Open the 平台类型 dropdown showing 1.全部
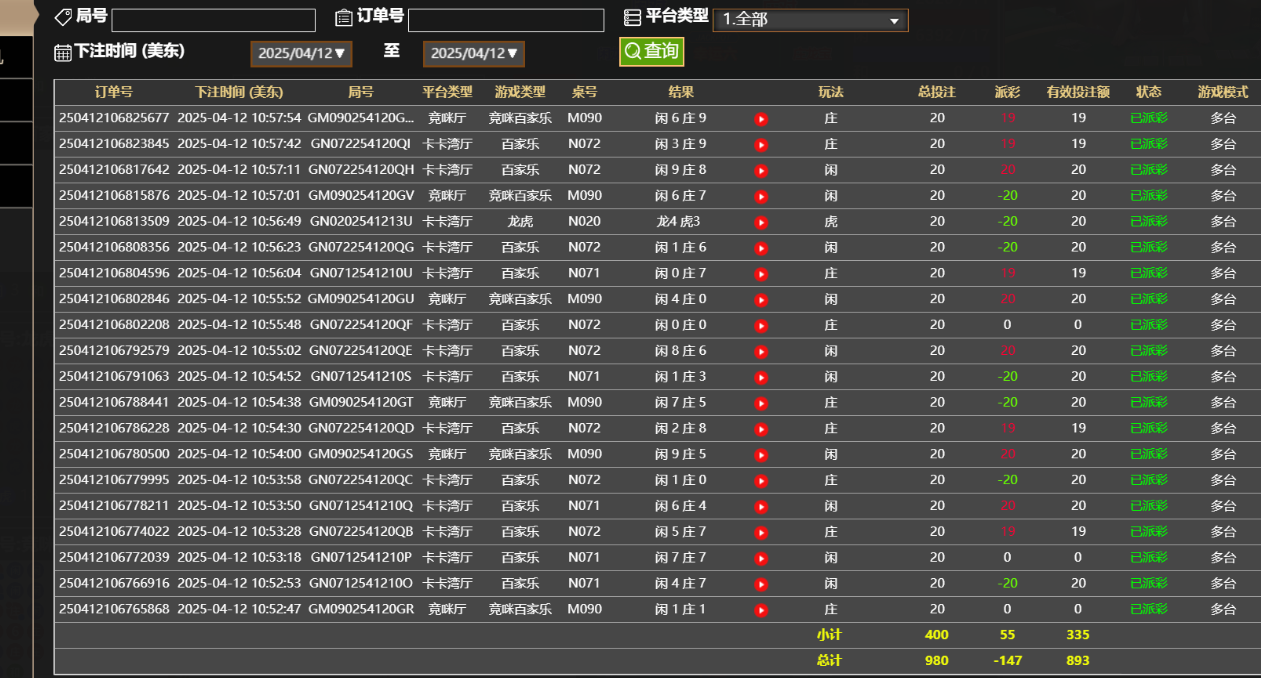1261x678 pixels. point(810,18)
